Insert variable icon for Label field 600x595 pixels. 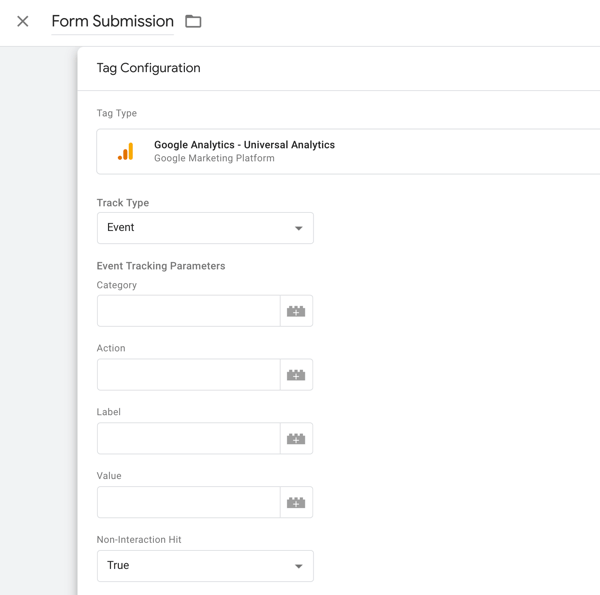(296, 439)
